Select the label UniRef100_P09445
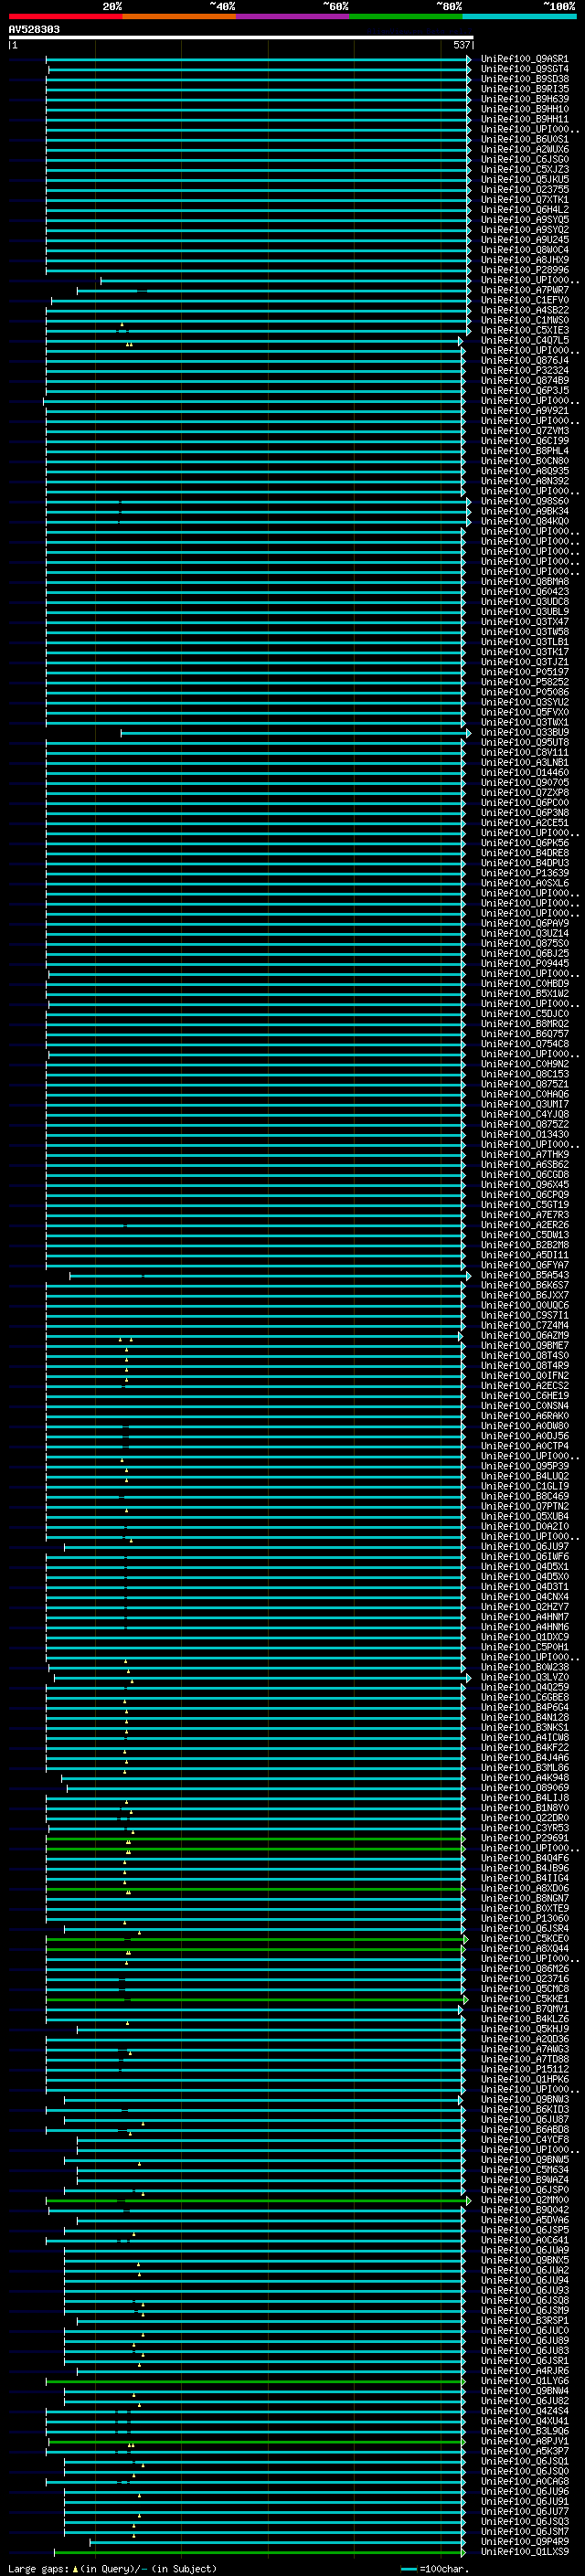The image size is (585, 2576). pyautogui.click(x=525, y=963)
